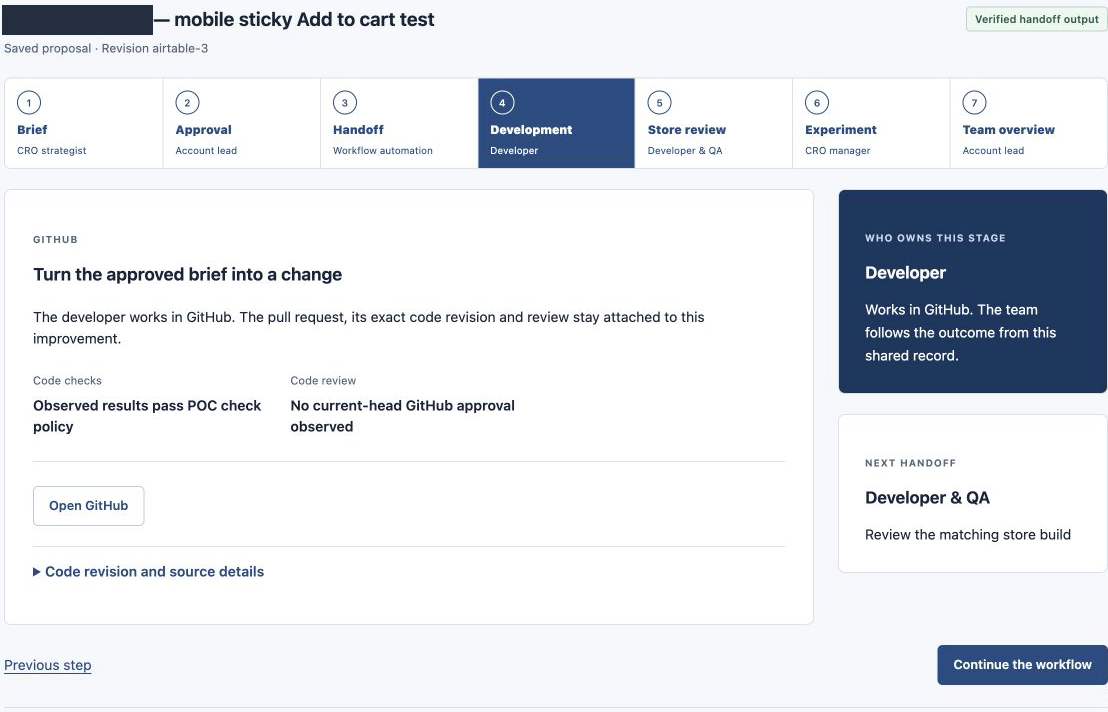Click step number 7 circle icon

tap(974, 102)
